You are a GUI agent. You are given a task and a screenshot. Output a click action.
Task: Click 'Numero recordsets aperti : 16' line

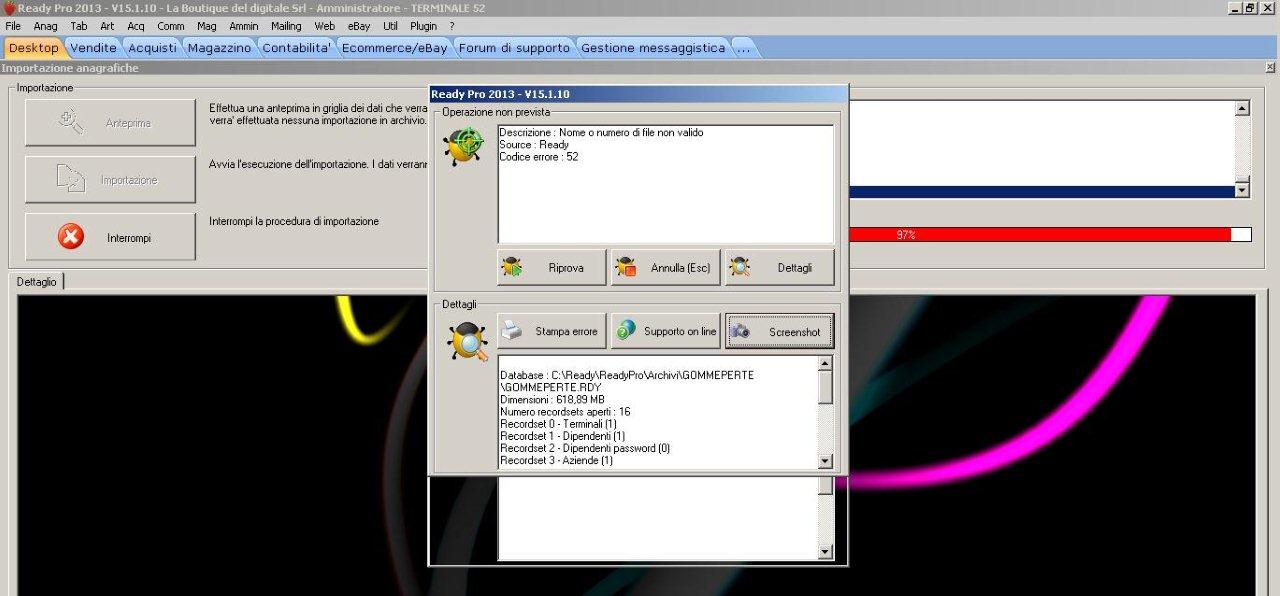tap(565, 411)
